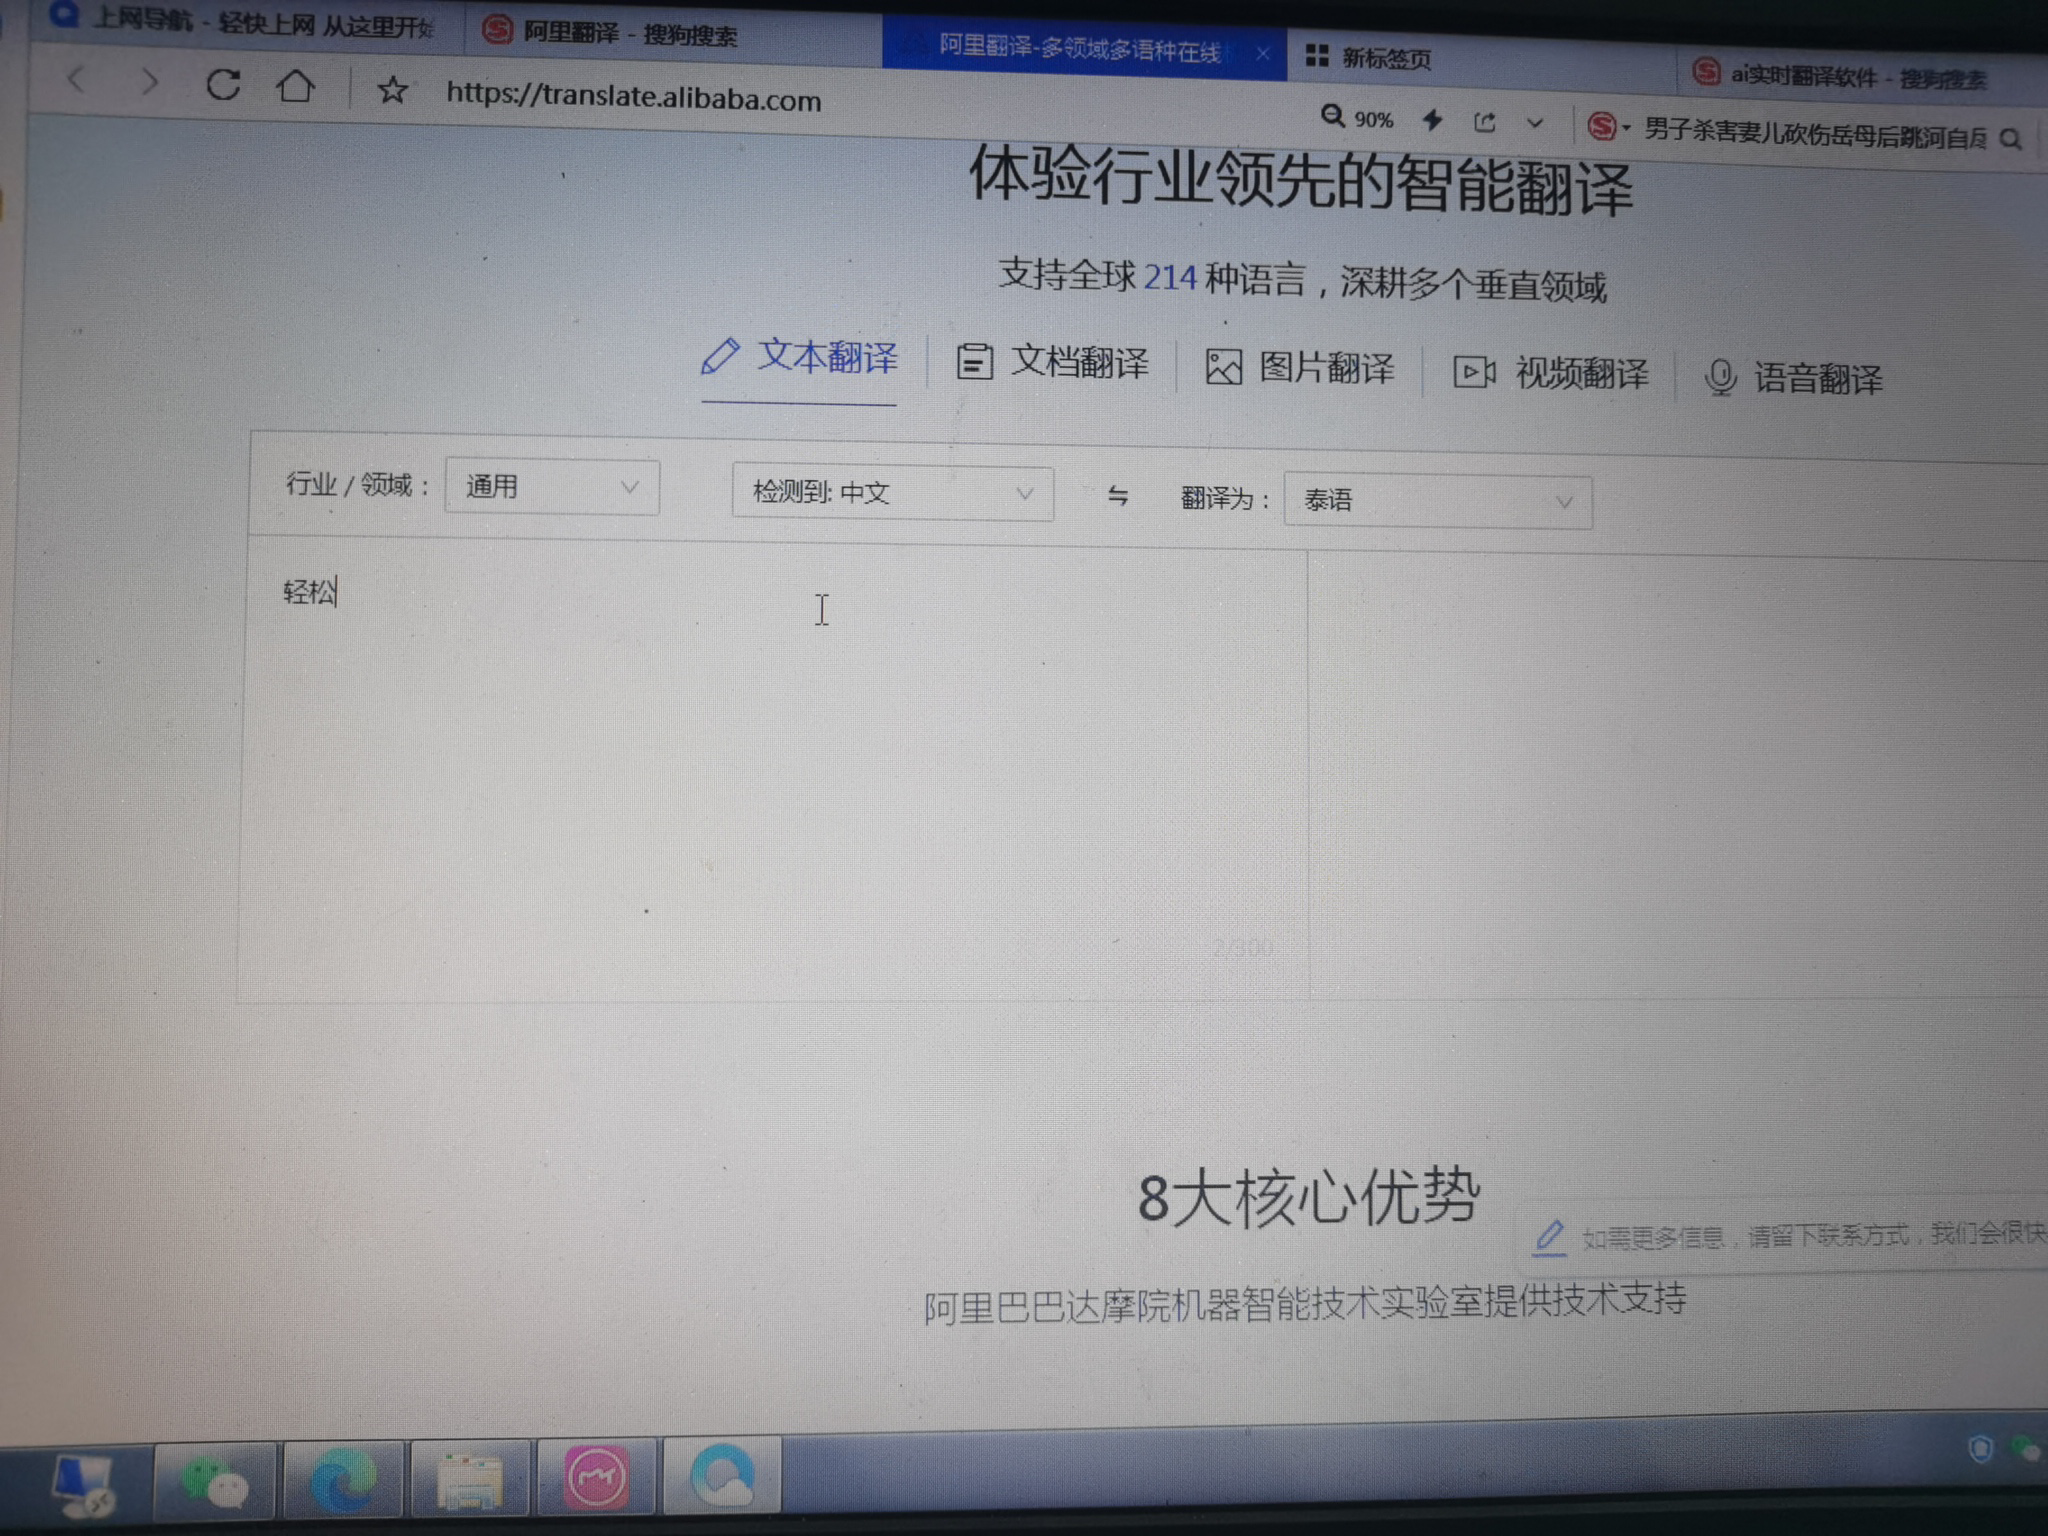Click the home page icon
This screenshot has width=2048, height=1536.
(x=295, y=87)
